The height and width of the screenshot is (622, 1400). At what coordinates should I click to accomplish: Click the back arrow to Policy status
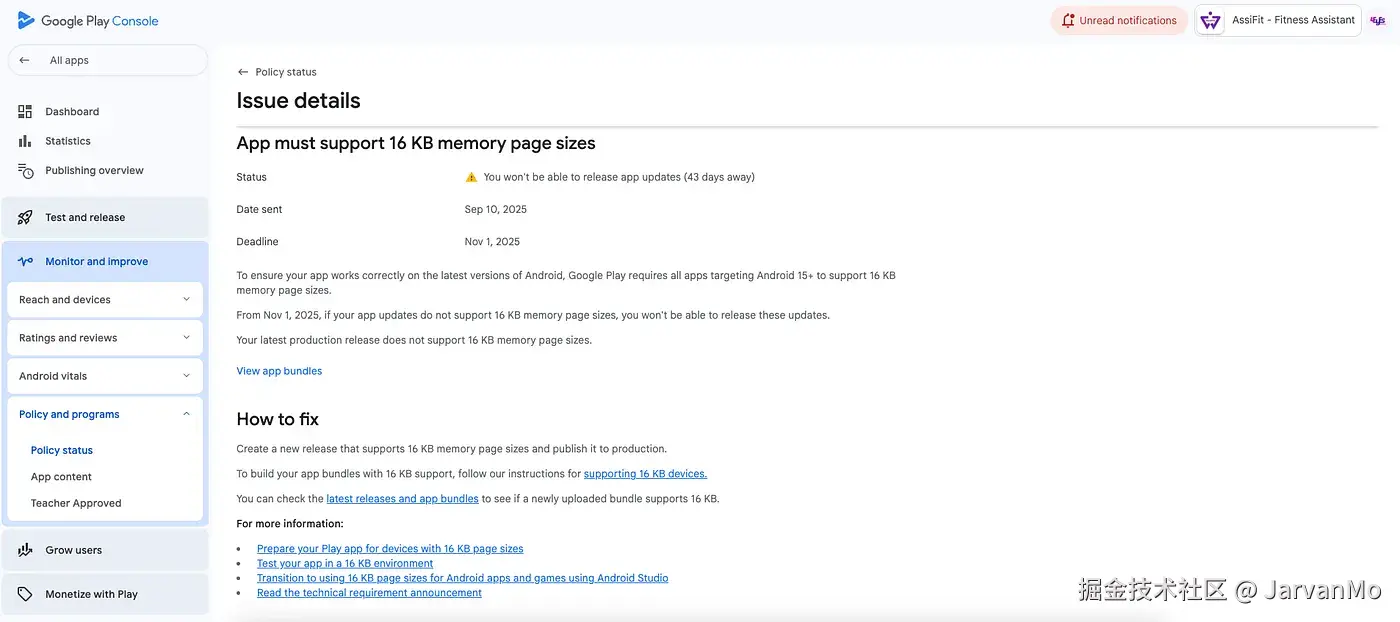(241, 71)
